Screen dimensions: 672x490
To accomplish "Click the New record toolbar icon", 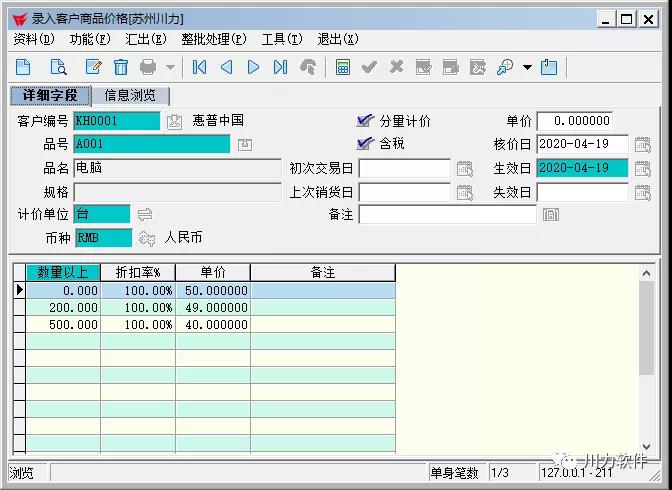I will tap(23, 67).
